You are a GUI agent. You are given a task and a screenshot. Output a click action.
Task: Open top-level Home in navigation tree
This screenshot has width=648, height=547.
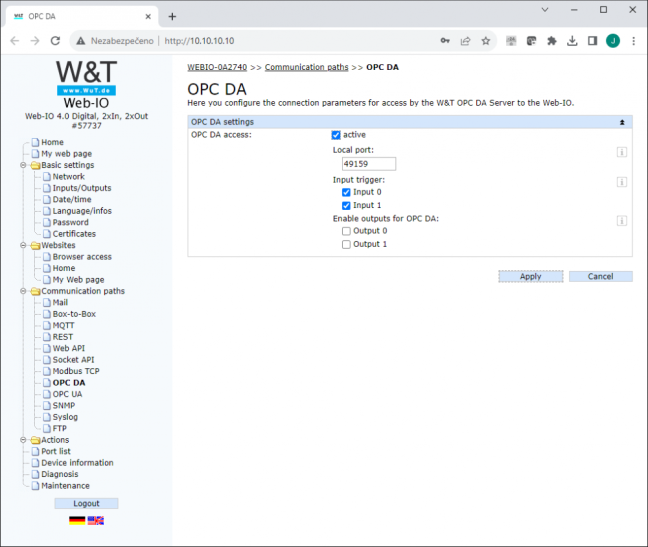pos(52,142)
